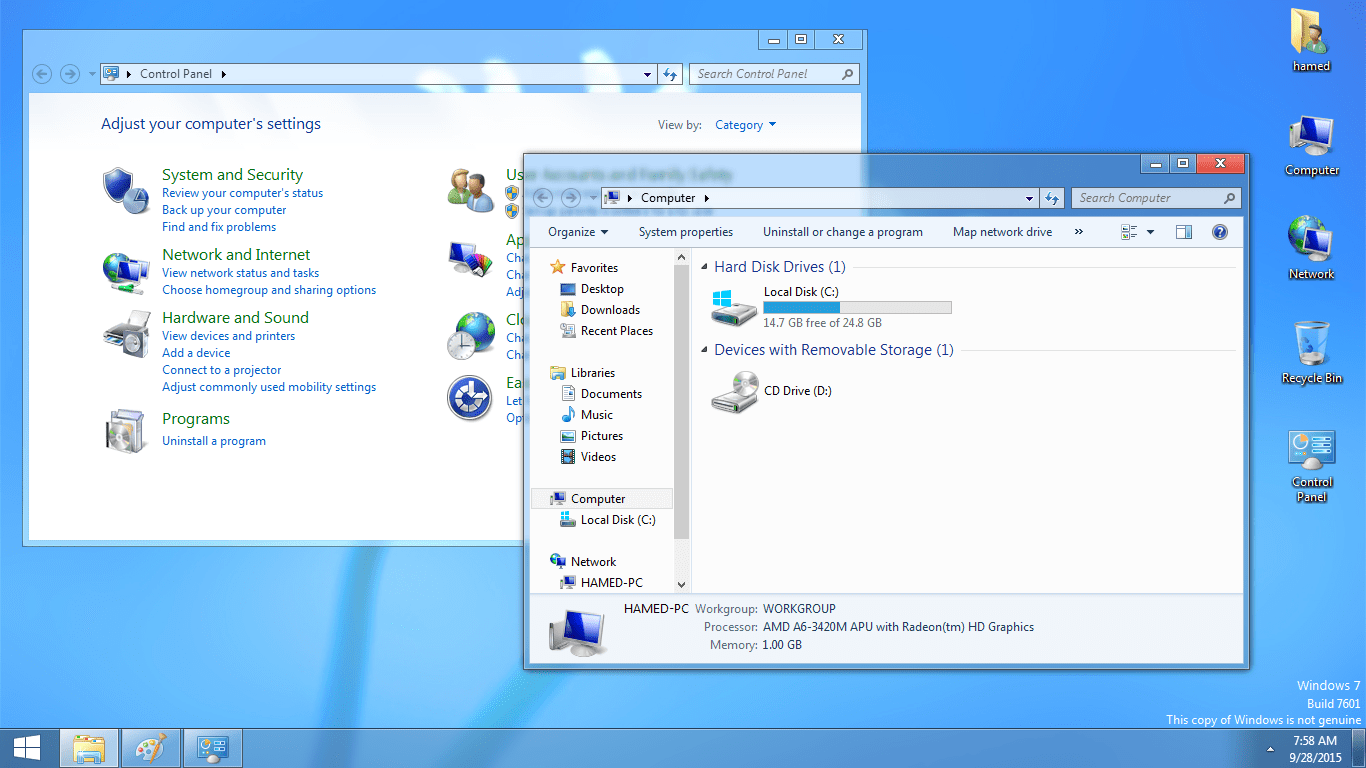Viewport: 1366px width, 768px height.
Task: Click the Local Disk (C:) usage bar
Action: tap(857, 307)
